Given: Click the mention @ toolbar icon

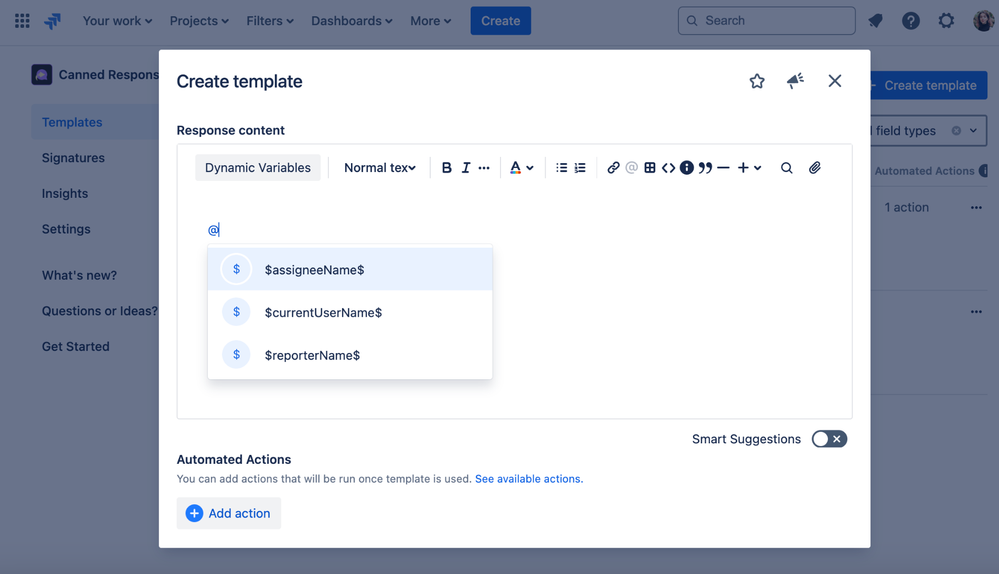Looking at the screenshot, I should tap(631, 168).
